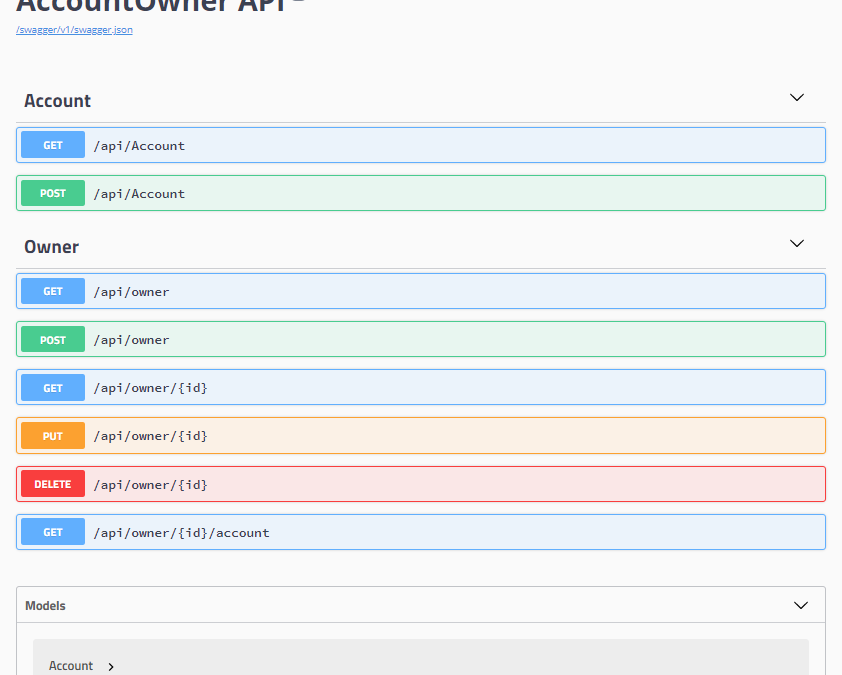This screenshot has height=675, width=842.
Task: Click the Models section title
Action: coord(46,606)
